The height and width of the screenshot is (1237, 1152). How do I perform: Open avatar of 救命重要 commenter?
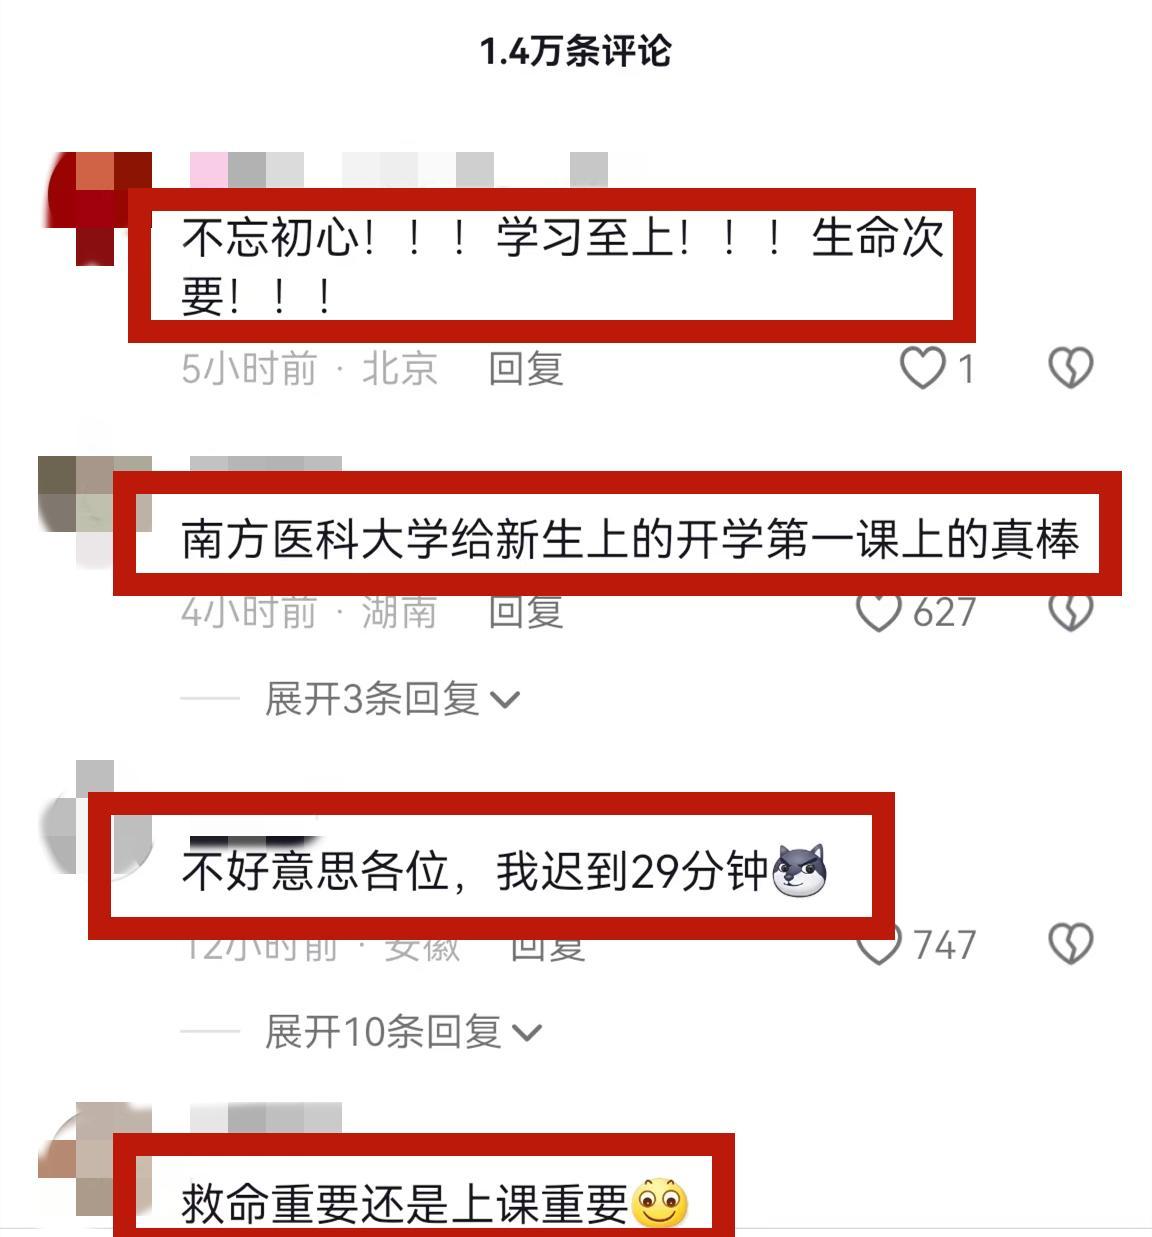(x=95, y=1160)
